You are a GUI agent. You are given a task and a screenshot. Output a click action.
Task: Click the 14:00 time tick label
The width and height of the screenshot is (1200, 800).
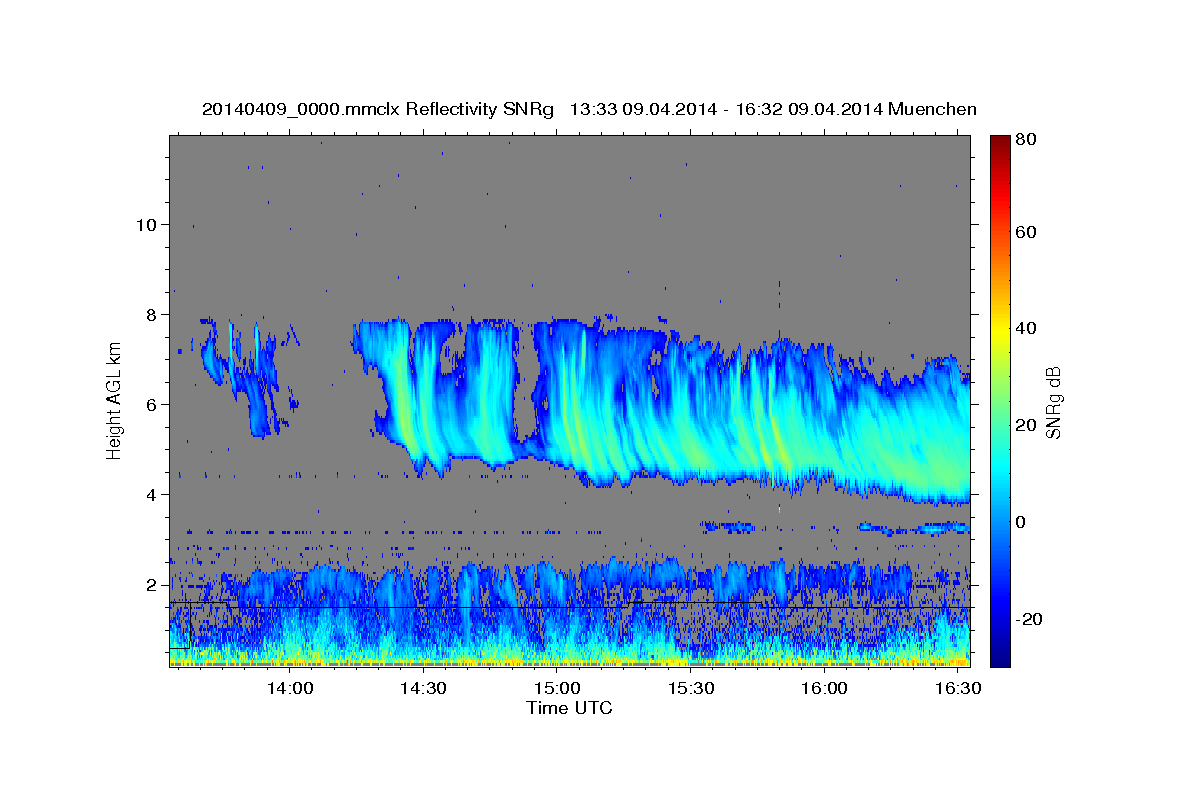[x=291, y=689]
